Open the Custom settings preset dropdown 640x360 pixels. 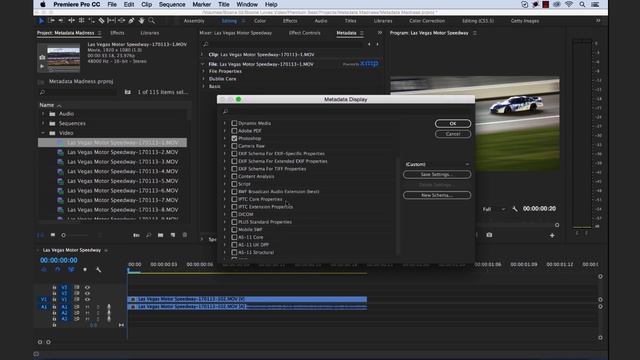pos(437,164)
